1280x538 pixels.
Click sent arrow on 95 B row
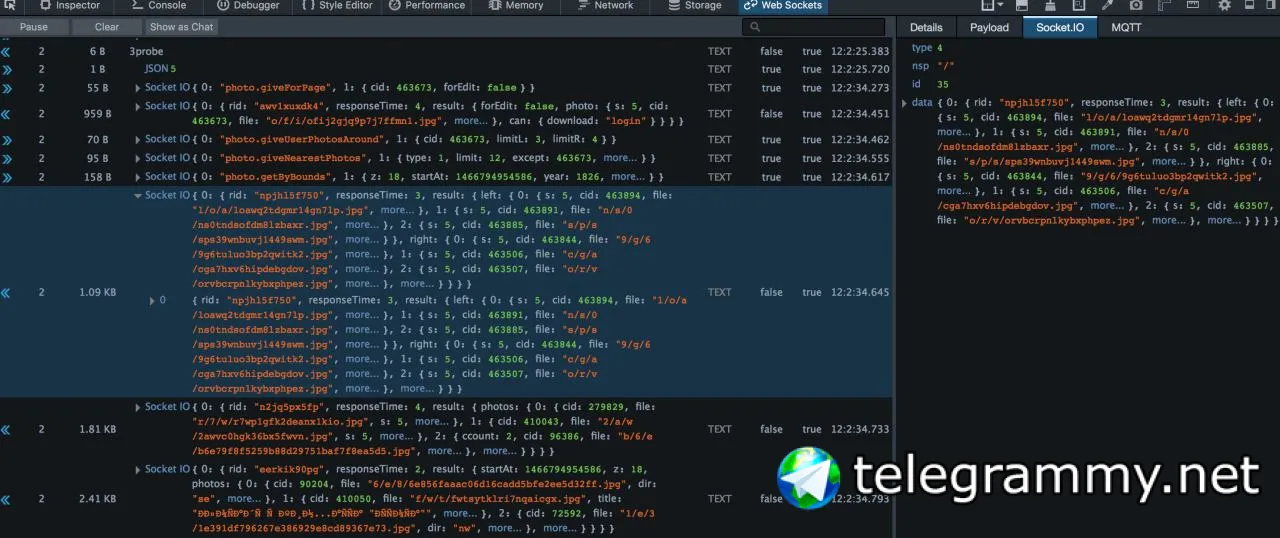pyautogui.click(x=6, y=158)
